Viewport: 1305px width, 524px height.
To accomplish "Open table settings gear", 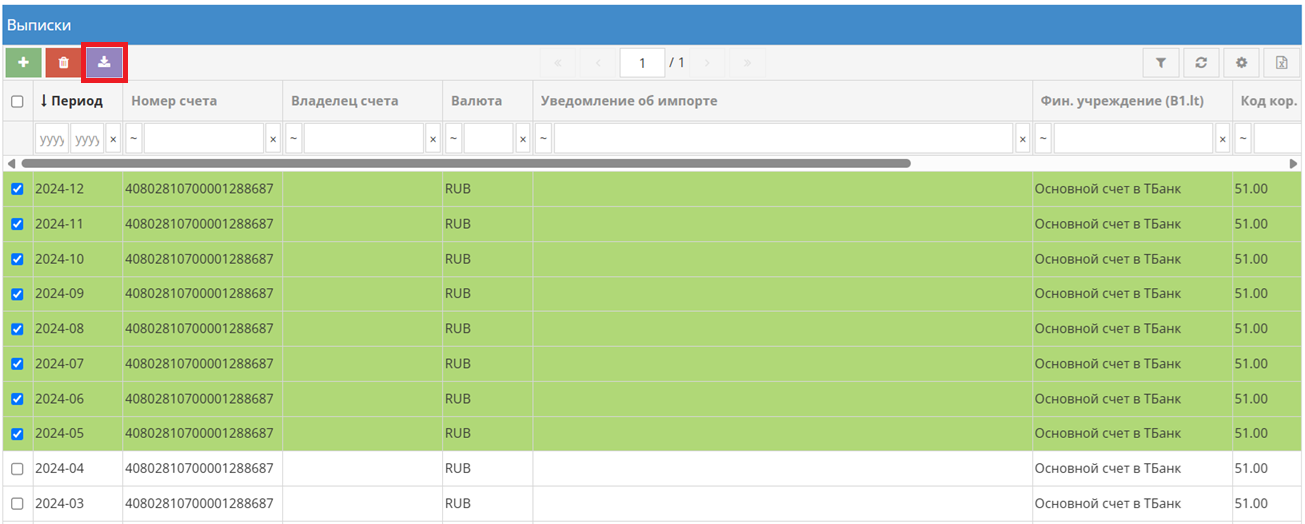I will [1241, 63].
